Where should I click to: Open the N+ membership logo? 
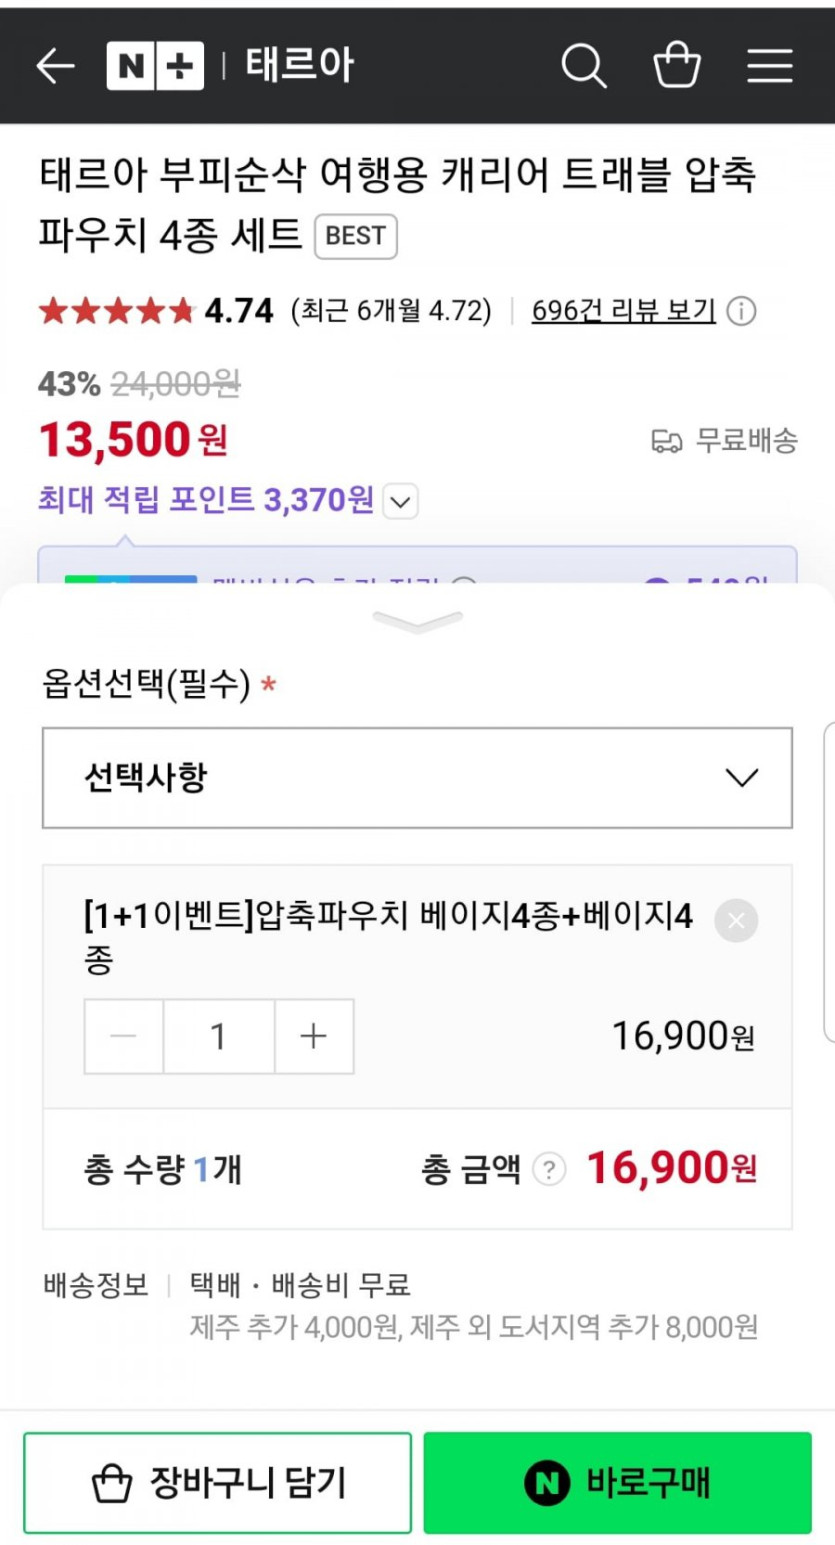(155, 66)
